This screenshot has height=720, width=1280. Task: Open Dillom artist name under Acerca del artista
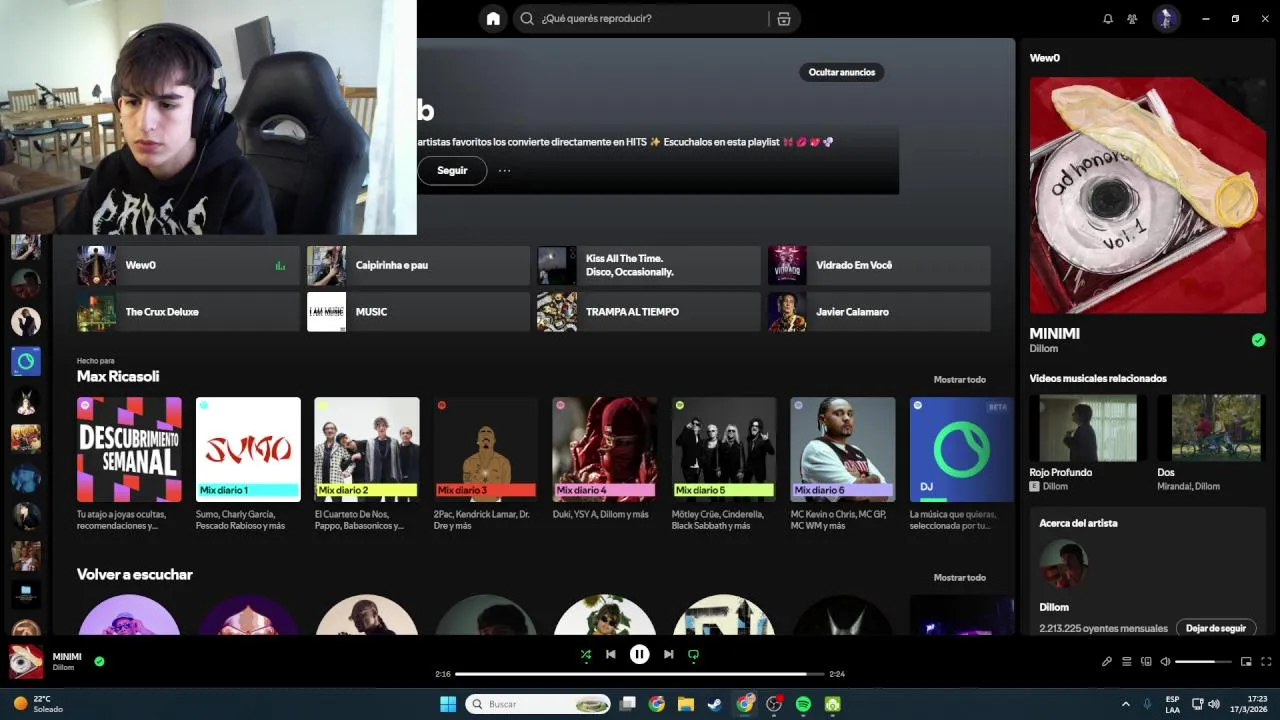point(1054,607)
